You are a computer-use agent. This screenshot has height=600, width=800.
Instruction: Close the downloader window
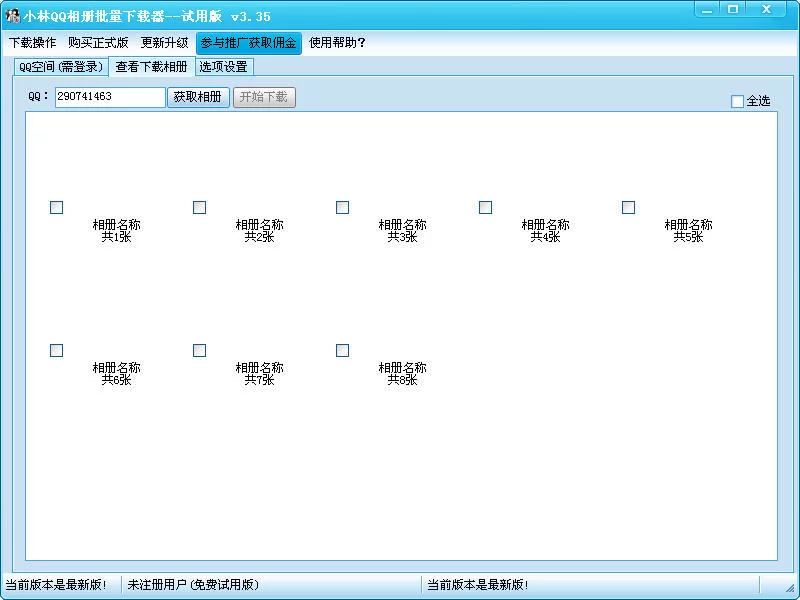pyautogui.click(x=766, y=10)
